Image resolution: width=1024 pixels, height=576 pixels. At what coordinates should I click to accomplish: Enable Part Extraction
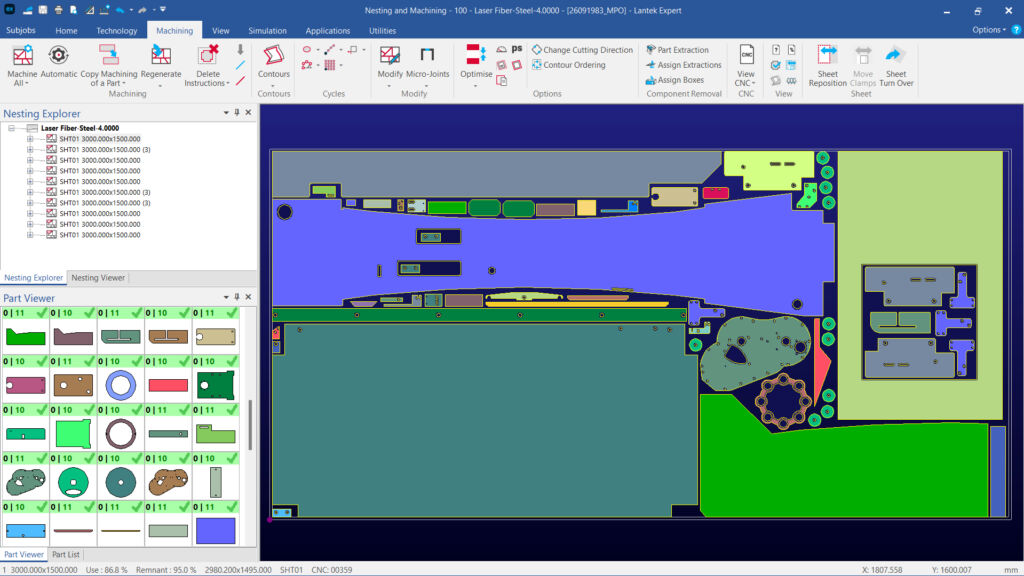[x=676, y=49]
